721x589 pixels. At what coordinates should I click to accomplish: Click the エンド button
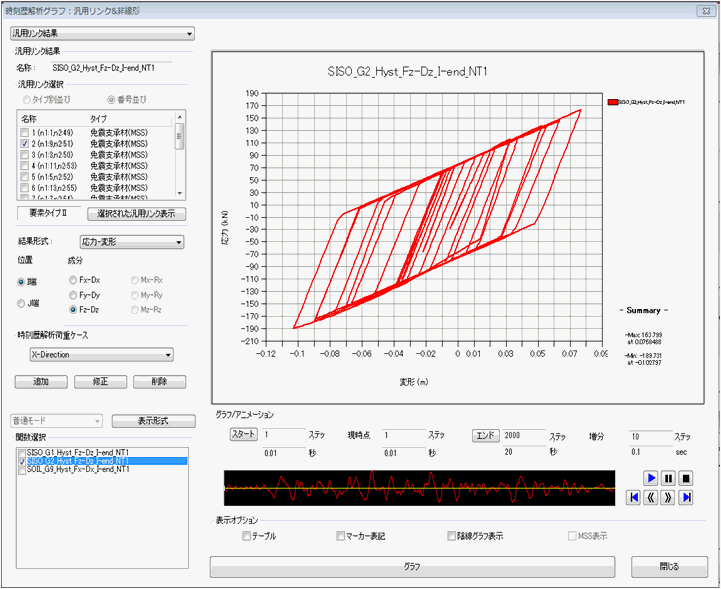point(486,435)
